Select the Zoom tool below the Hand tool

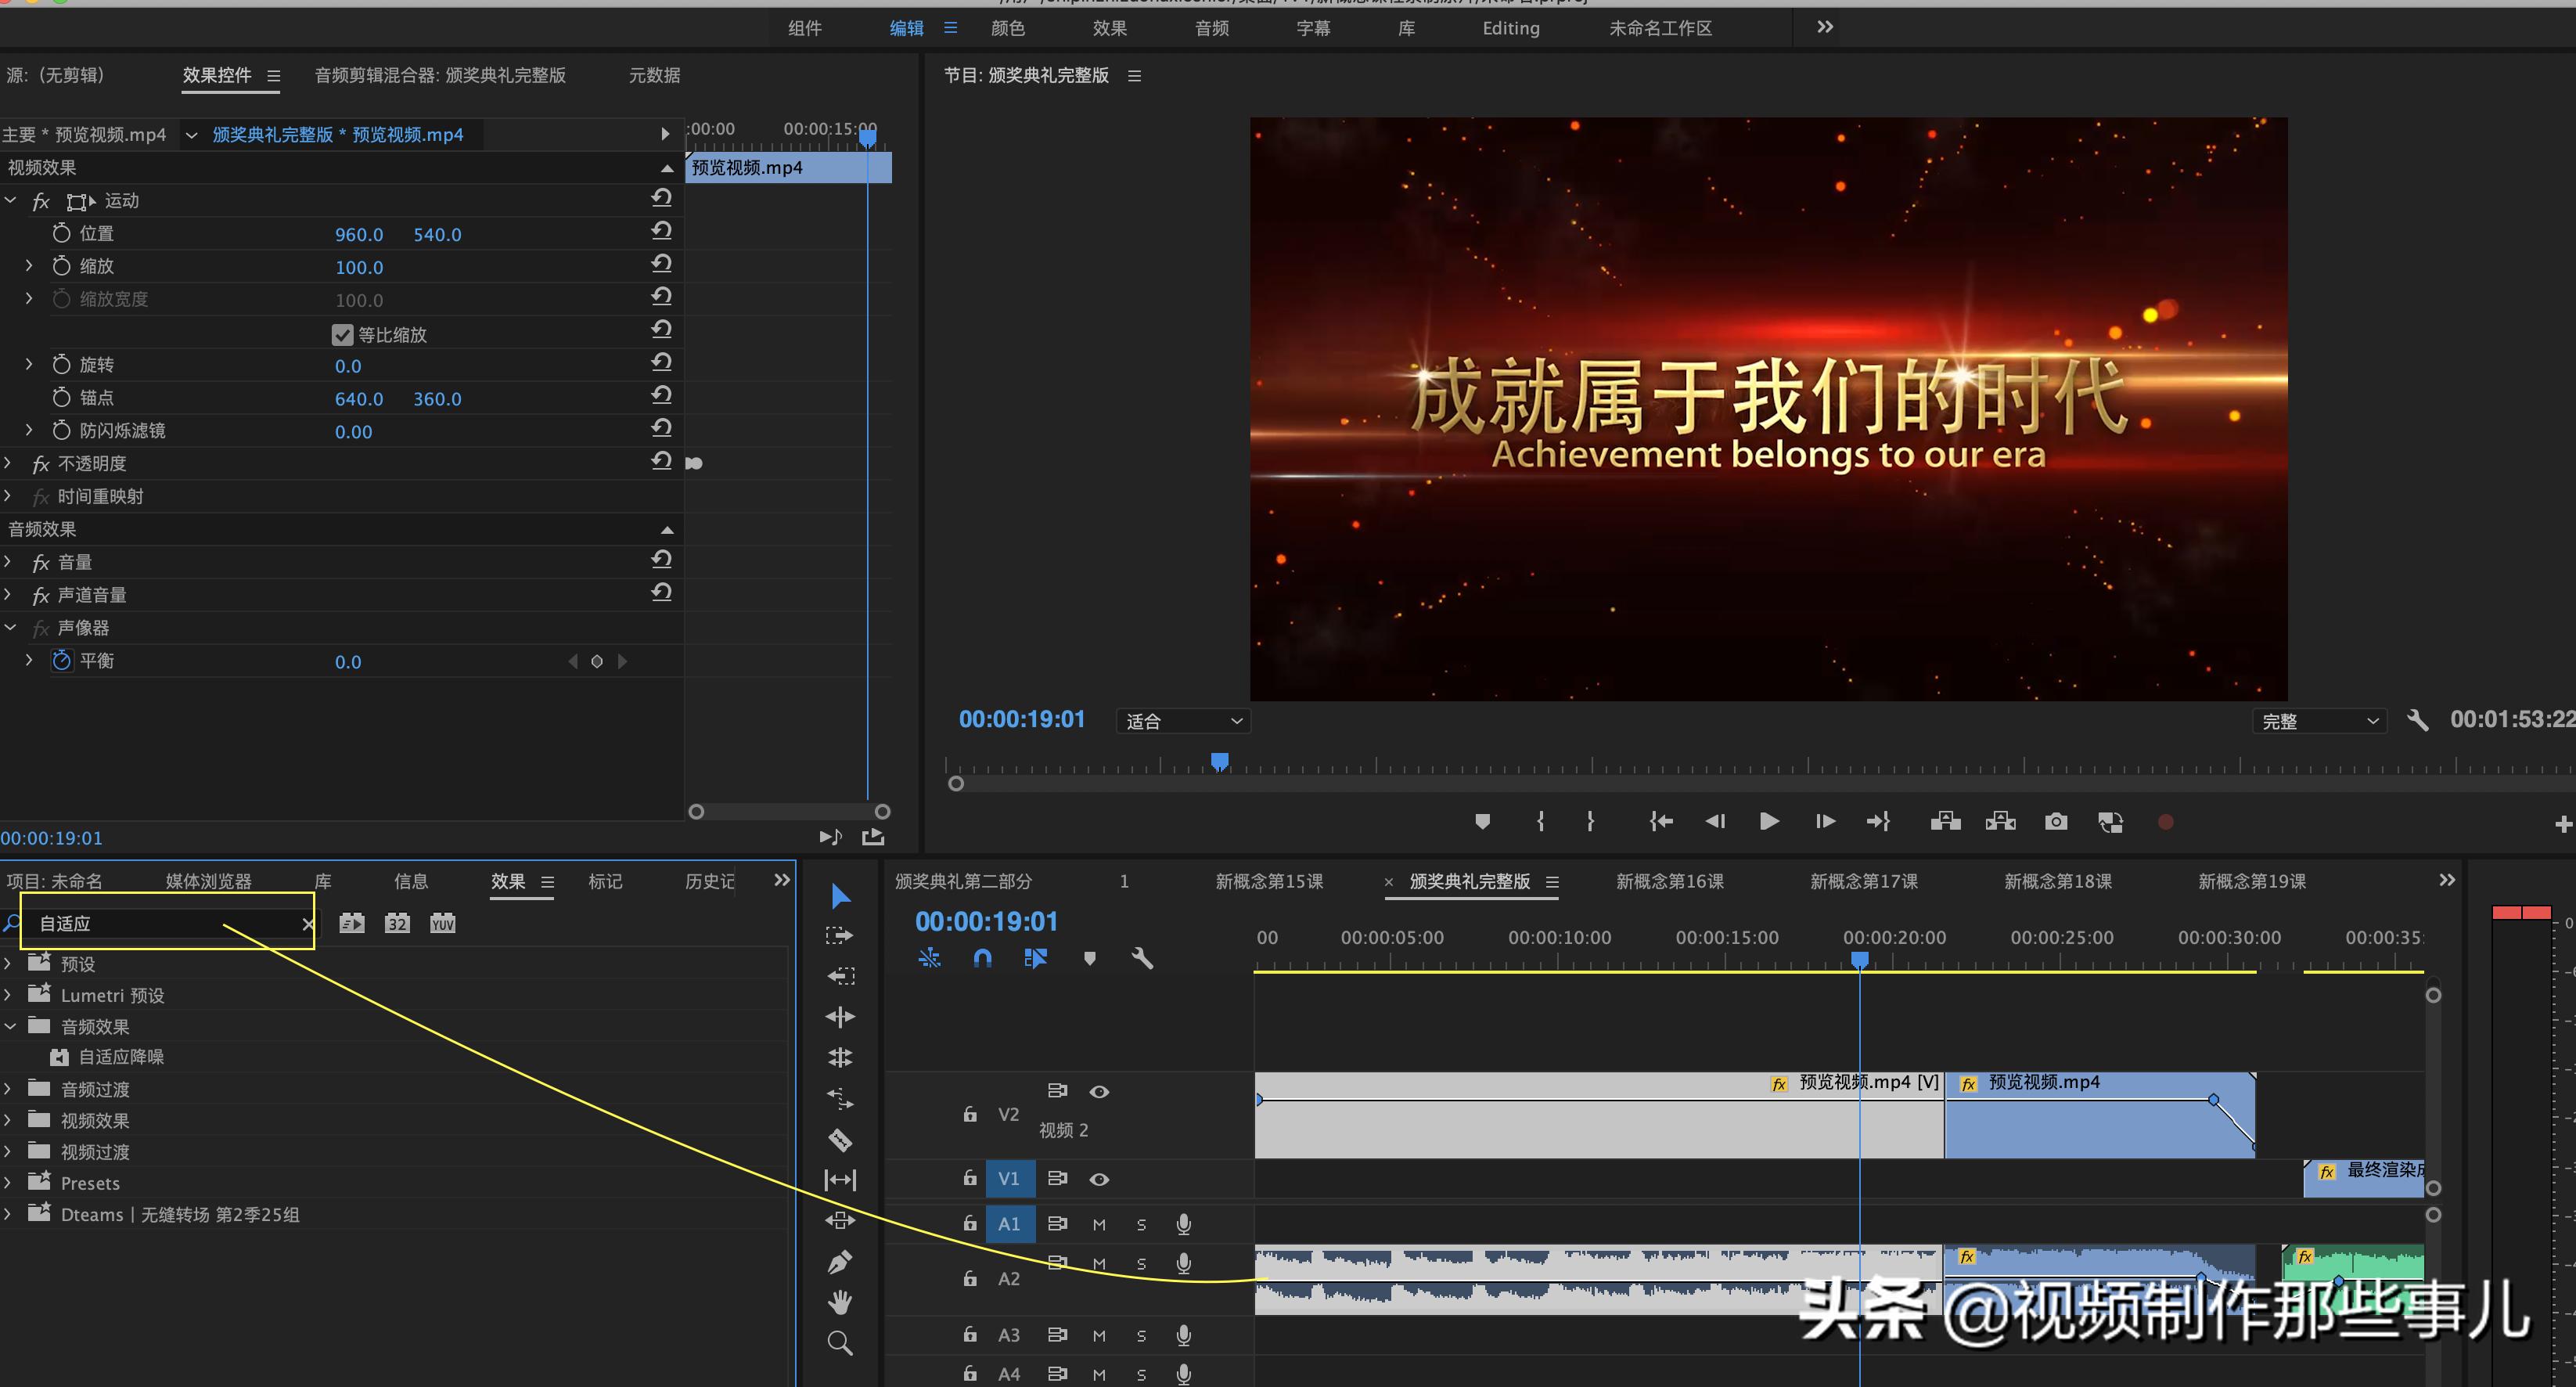tap(840, 1343)
